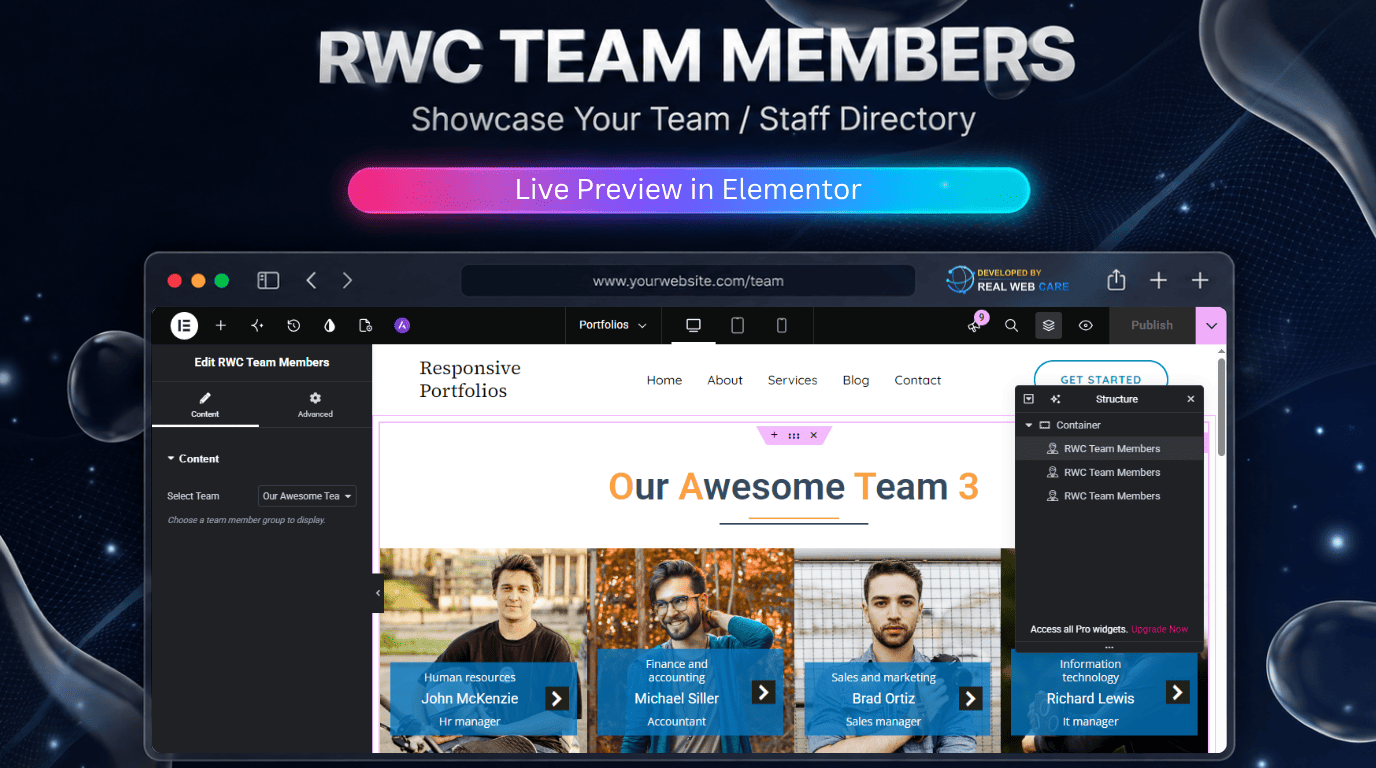Open John McKenzie card arrow
The width and height of the screenshot is (1376, 768).
(x=557, y=698)
